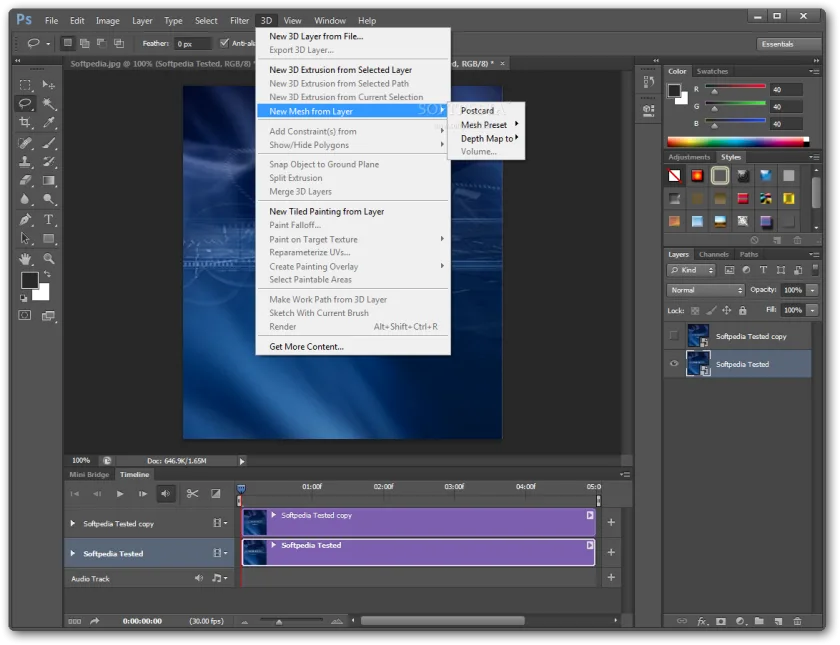840x645 pixels.
Task: Click Get More Content menu item
Action: (x=306, y=347)
